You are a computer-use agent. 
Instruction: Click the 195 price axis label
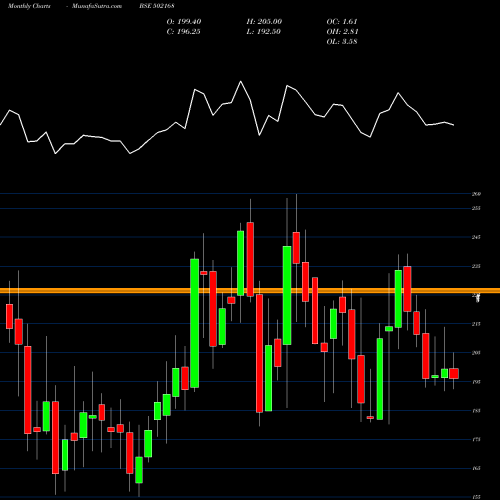[x=476, y=382]
